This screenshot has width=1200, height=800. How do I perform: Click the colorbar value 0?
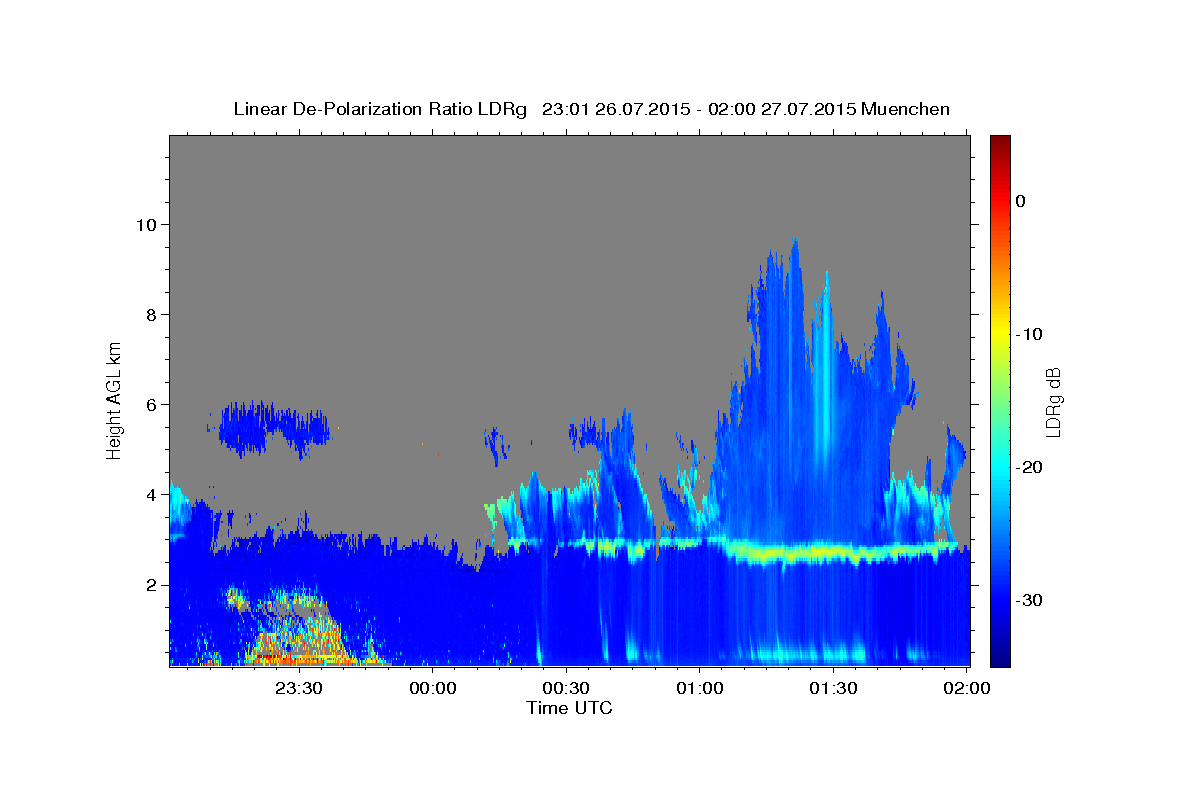click(x=1020, y=201)
